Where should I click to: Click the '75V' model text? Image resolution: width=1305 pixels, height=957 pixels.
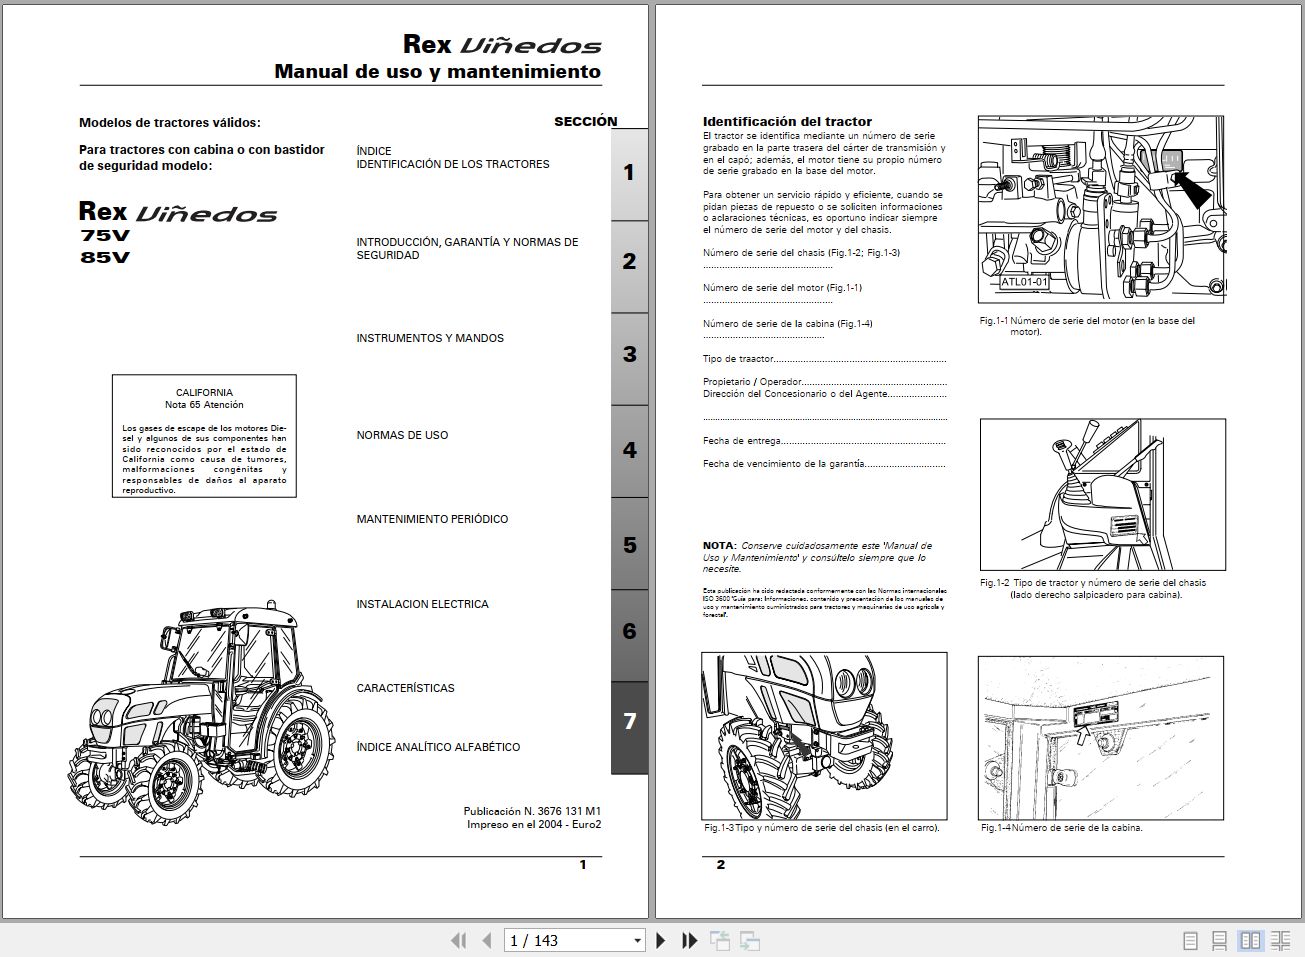tap(105, 237)
